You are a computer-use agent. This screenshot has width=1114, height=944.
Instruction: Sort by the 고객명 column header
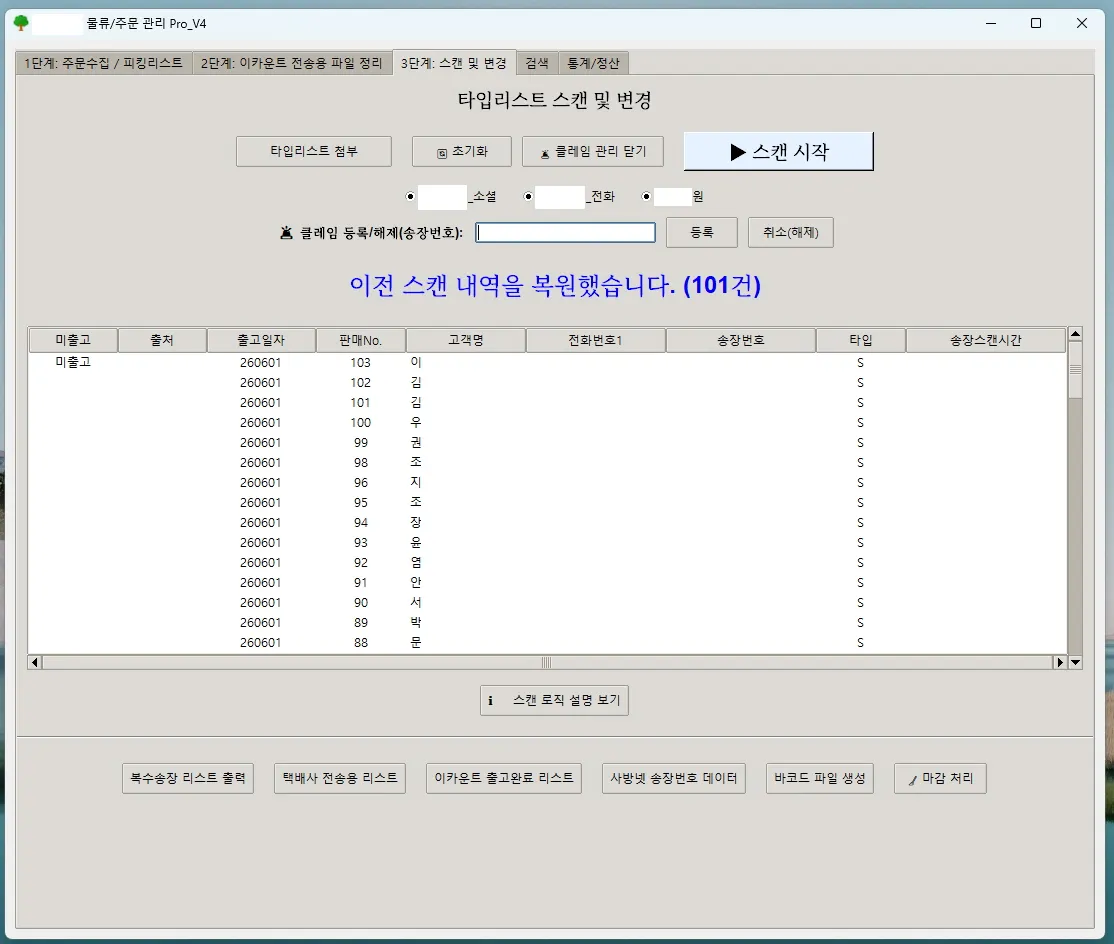pos(466,340)
